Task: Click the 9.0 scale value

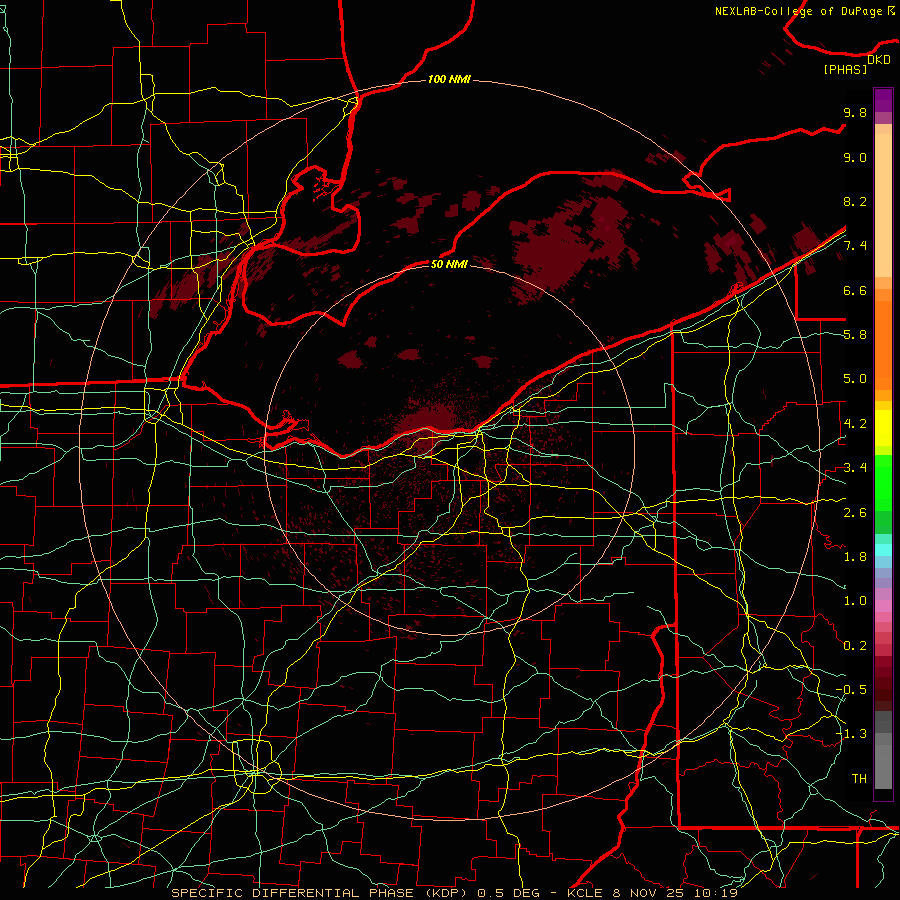Action: pos(855,157)
